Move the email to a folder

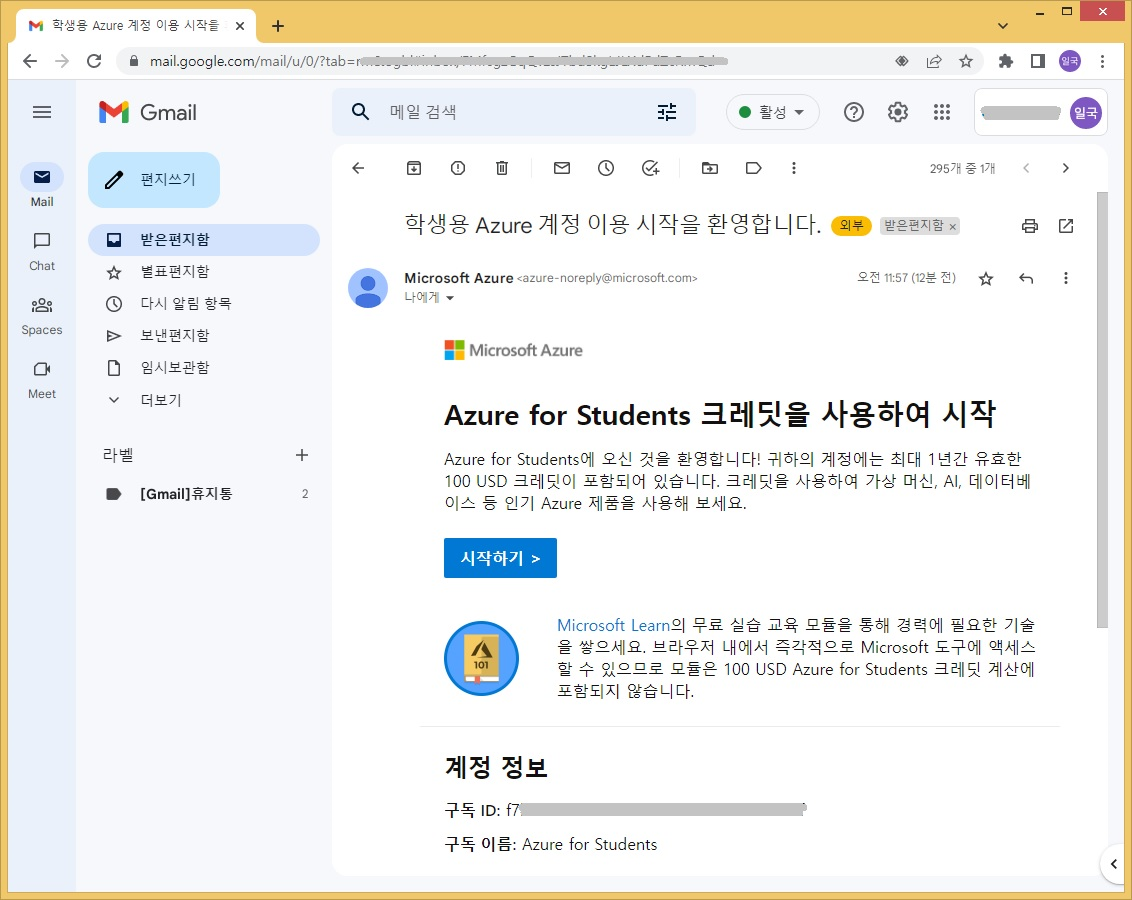tap(710, 168)
